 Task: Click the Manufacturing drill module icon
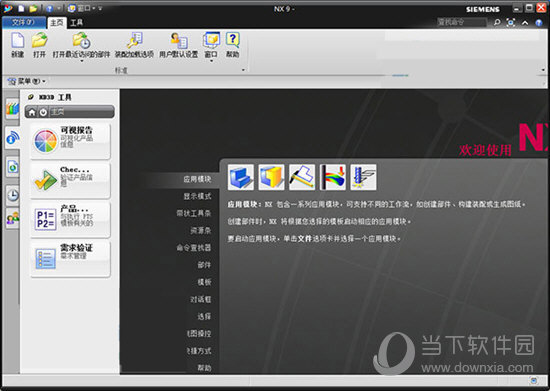[363, 177]
